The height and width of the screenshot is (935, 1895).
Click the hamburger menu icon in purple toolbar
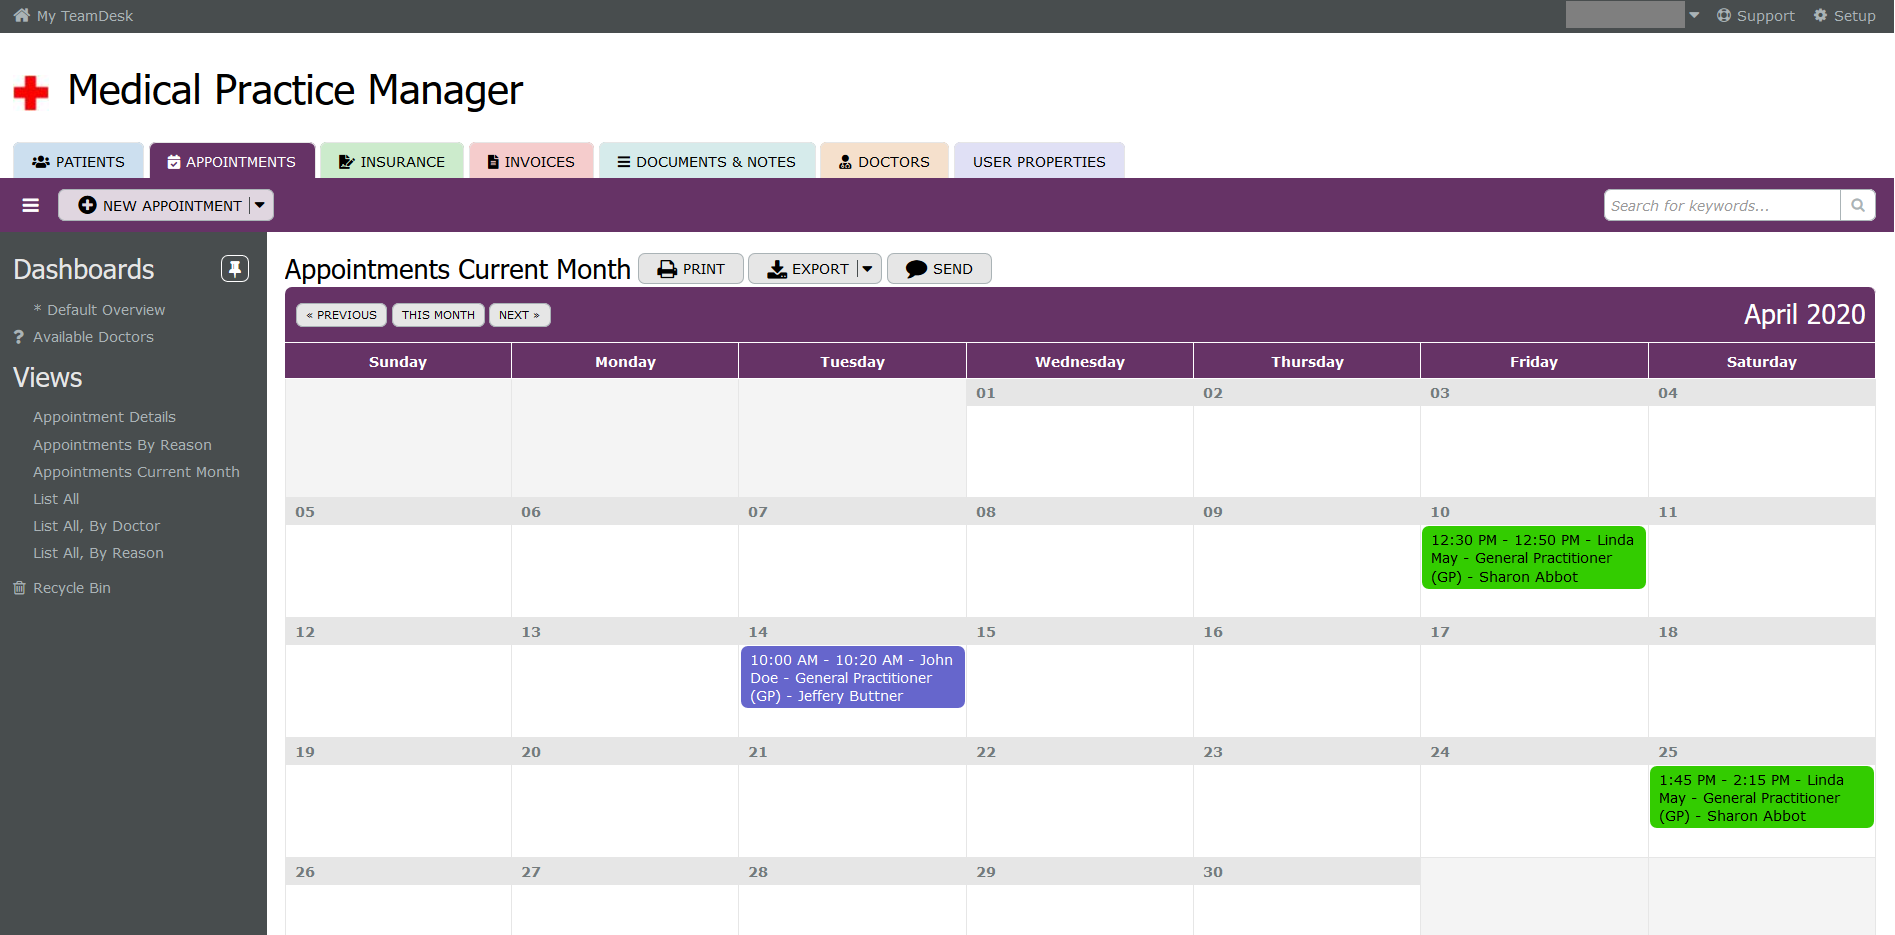click(x=31, y=205)
